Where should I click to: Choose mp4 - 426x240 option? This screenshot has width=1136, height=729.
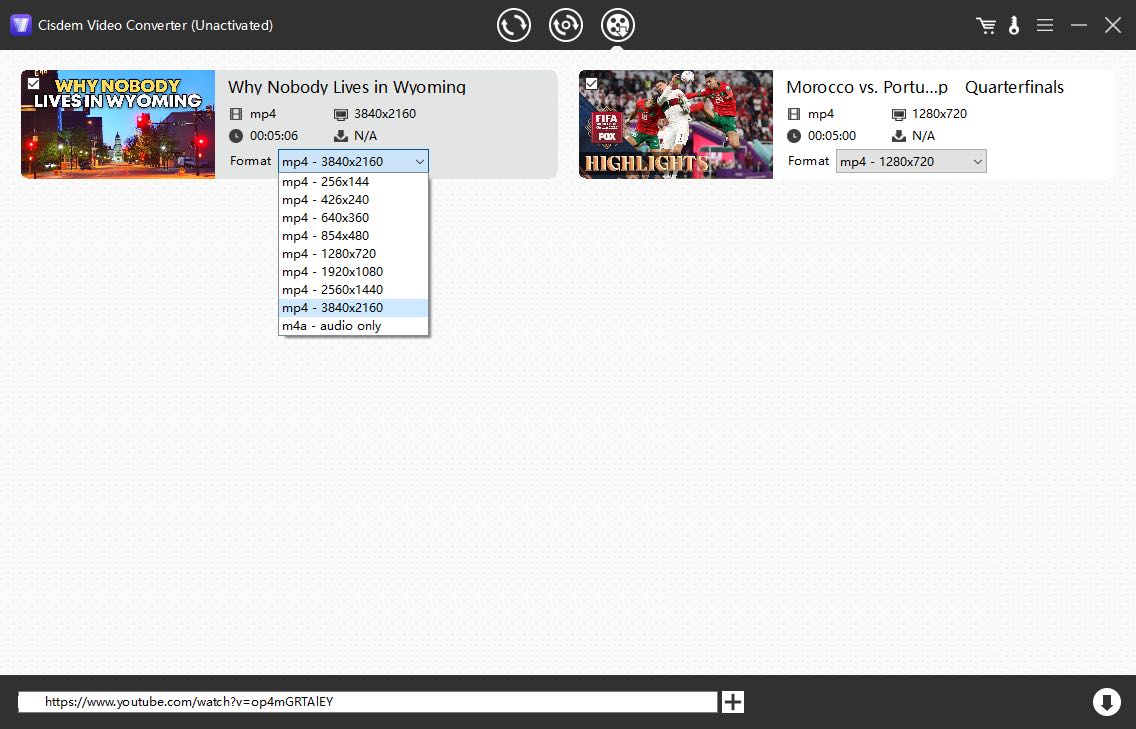click(x=354, y=200)
